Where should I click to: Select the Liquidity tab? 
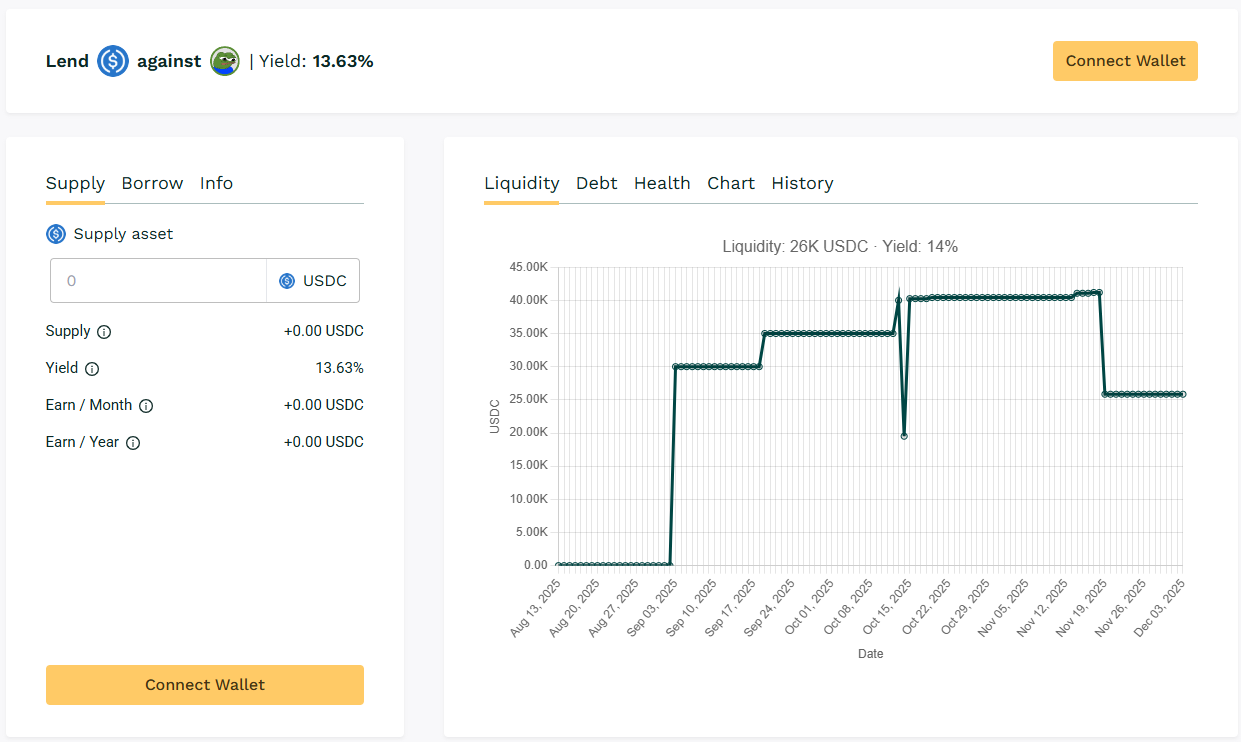point(521,183)
